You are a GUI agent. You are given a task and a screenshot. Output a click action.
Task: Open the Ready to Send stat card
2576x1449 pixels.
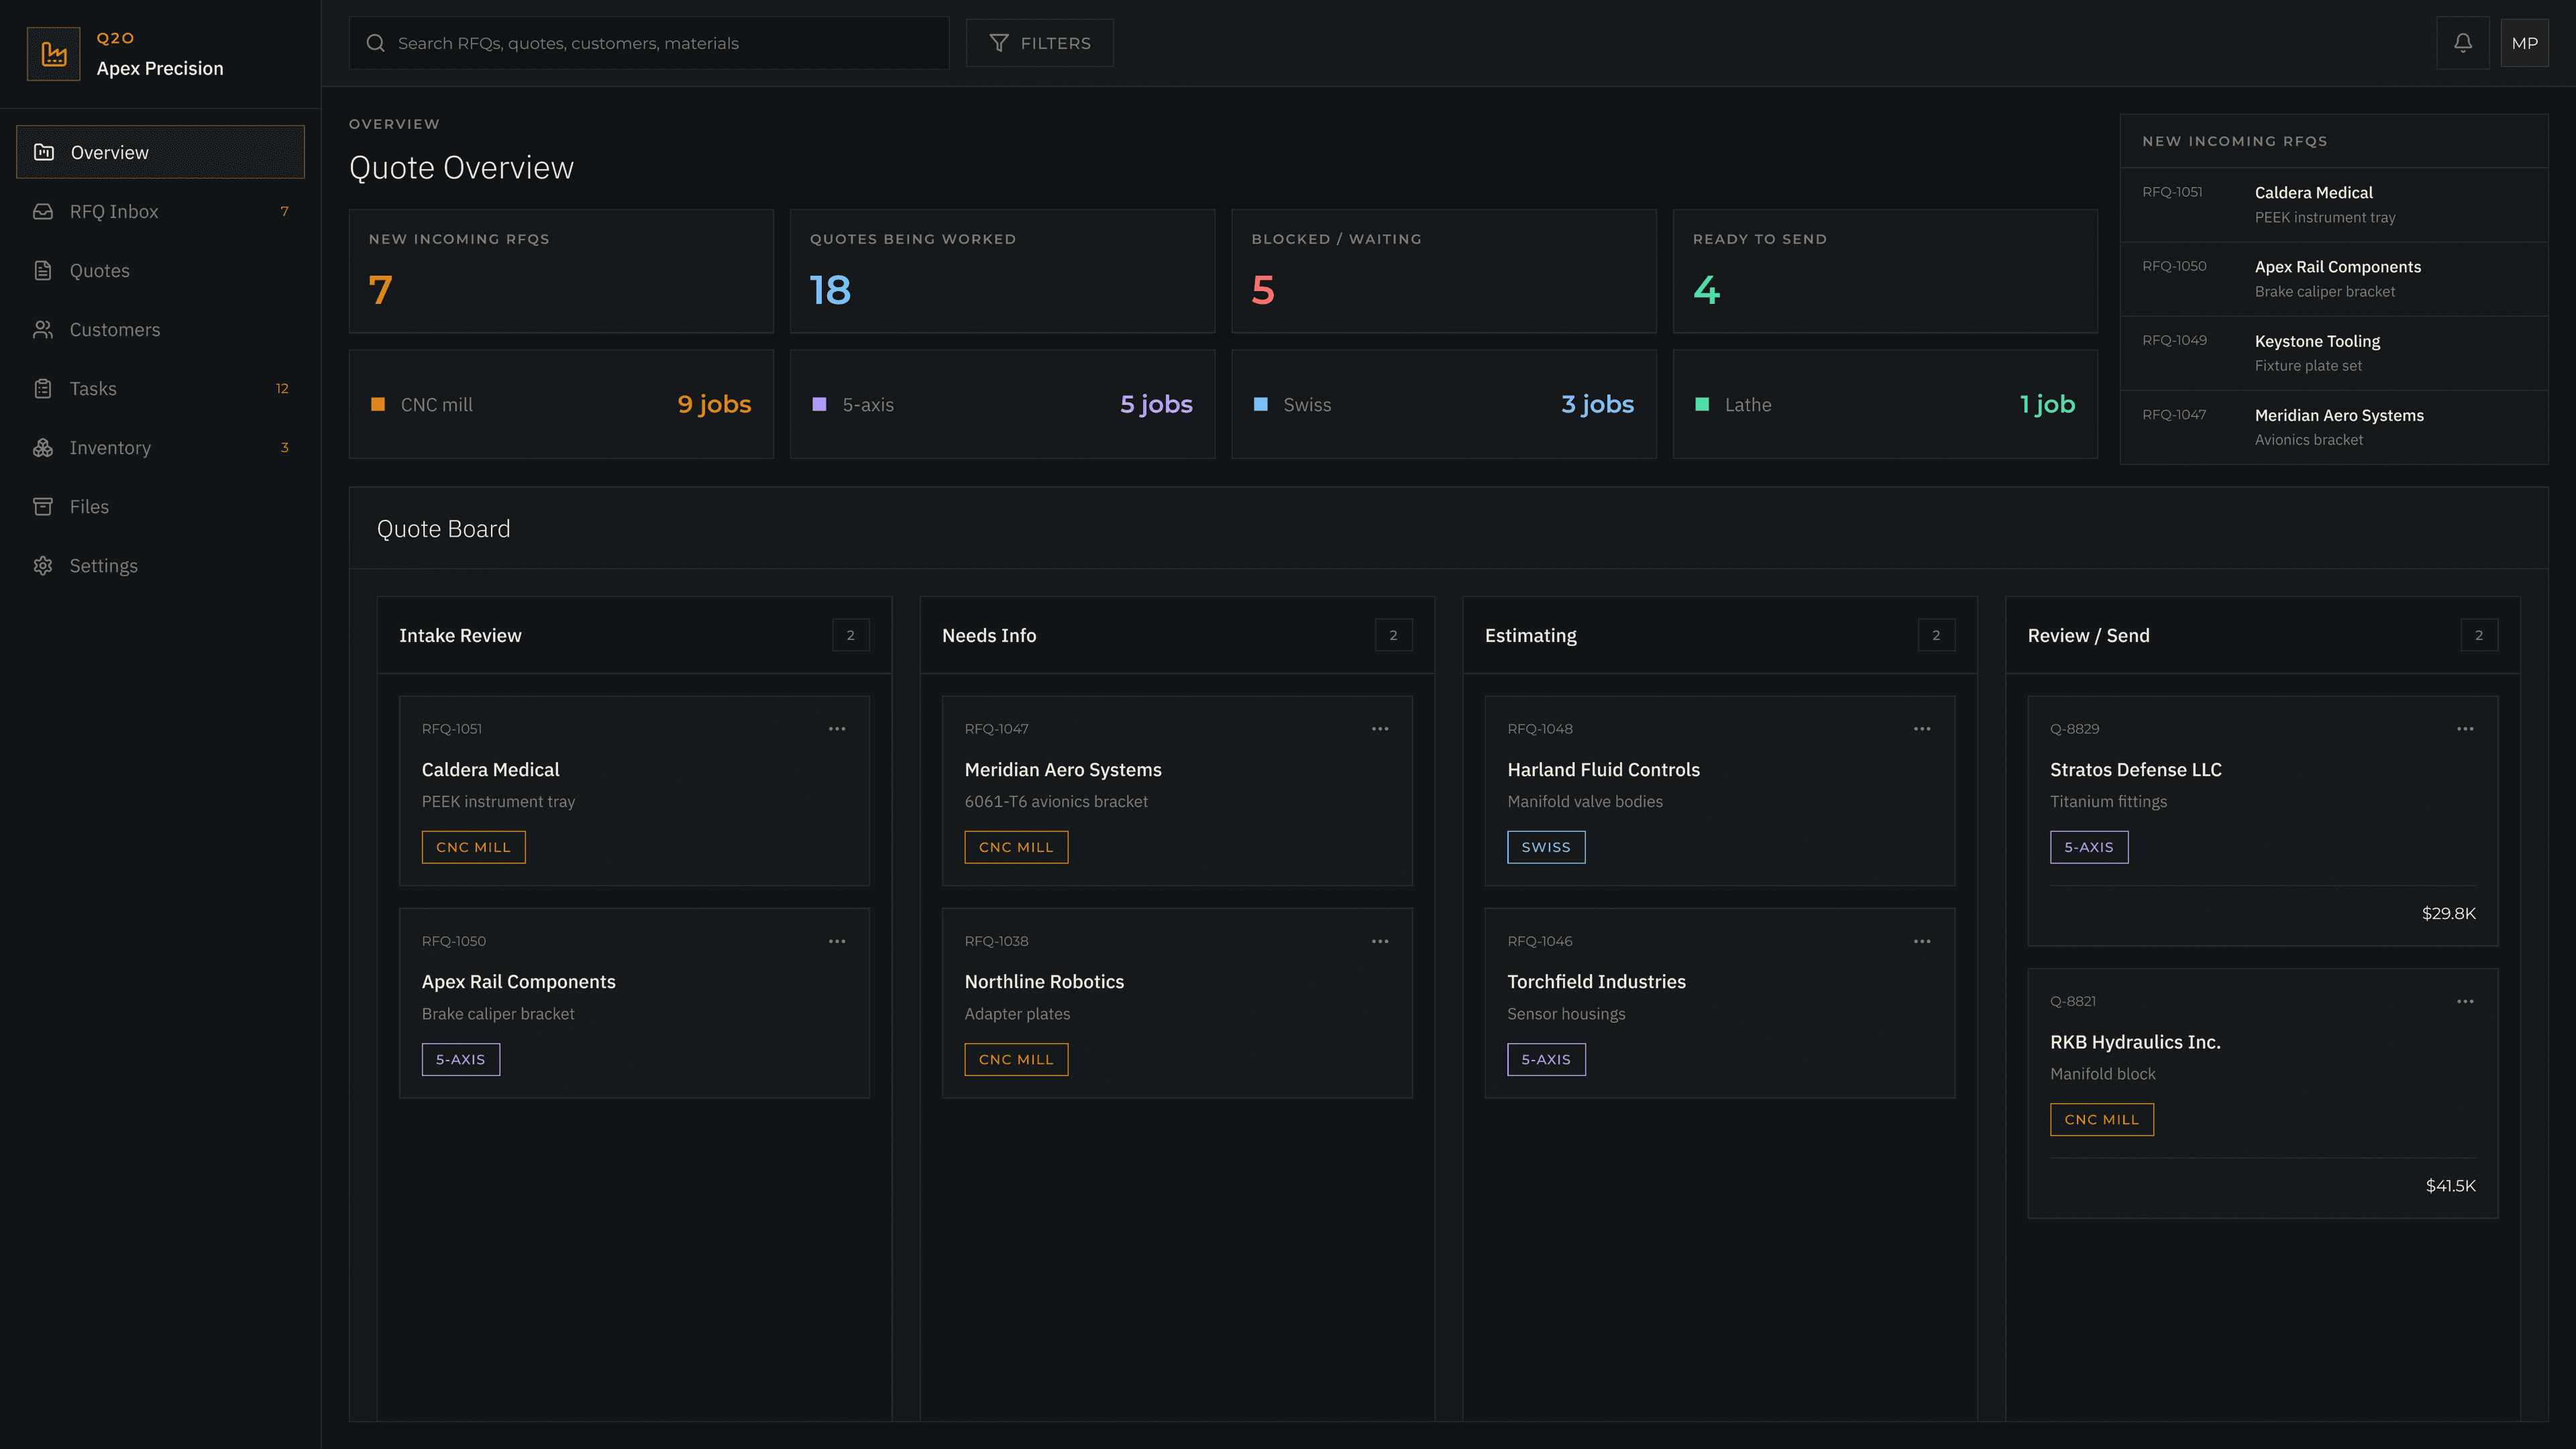point(1885,271)
